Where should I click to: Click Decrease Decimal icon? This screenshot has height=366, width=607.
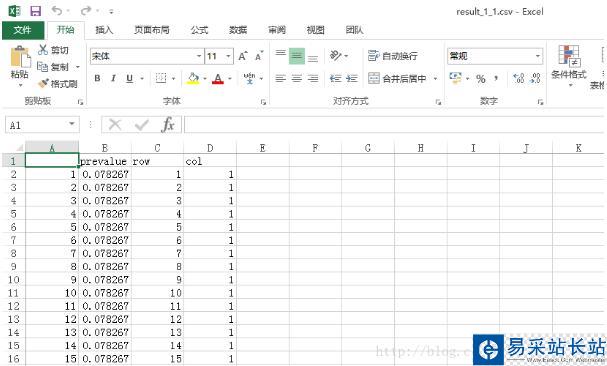click(x=535, y=79)
